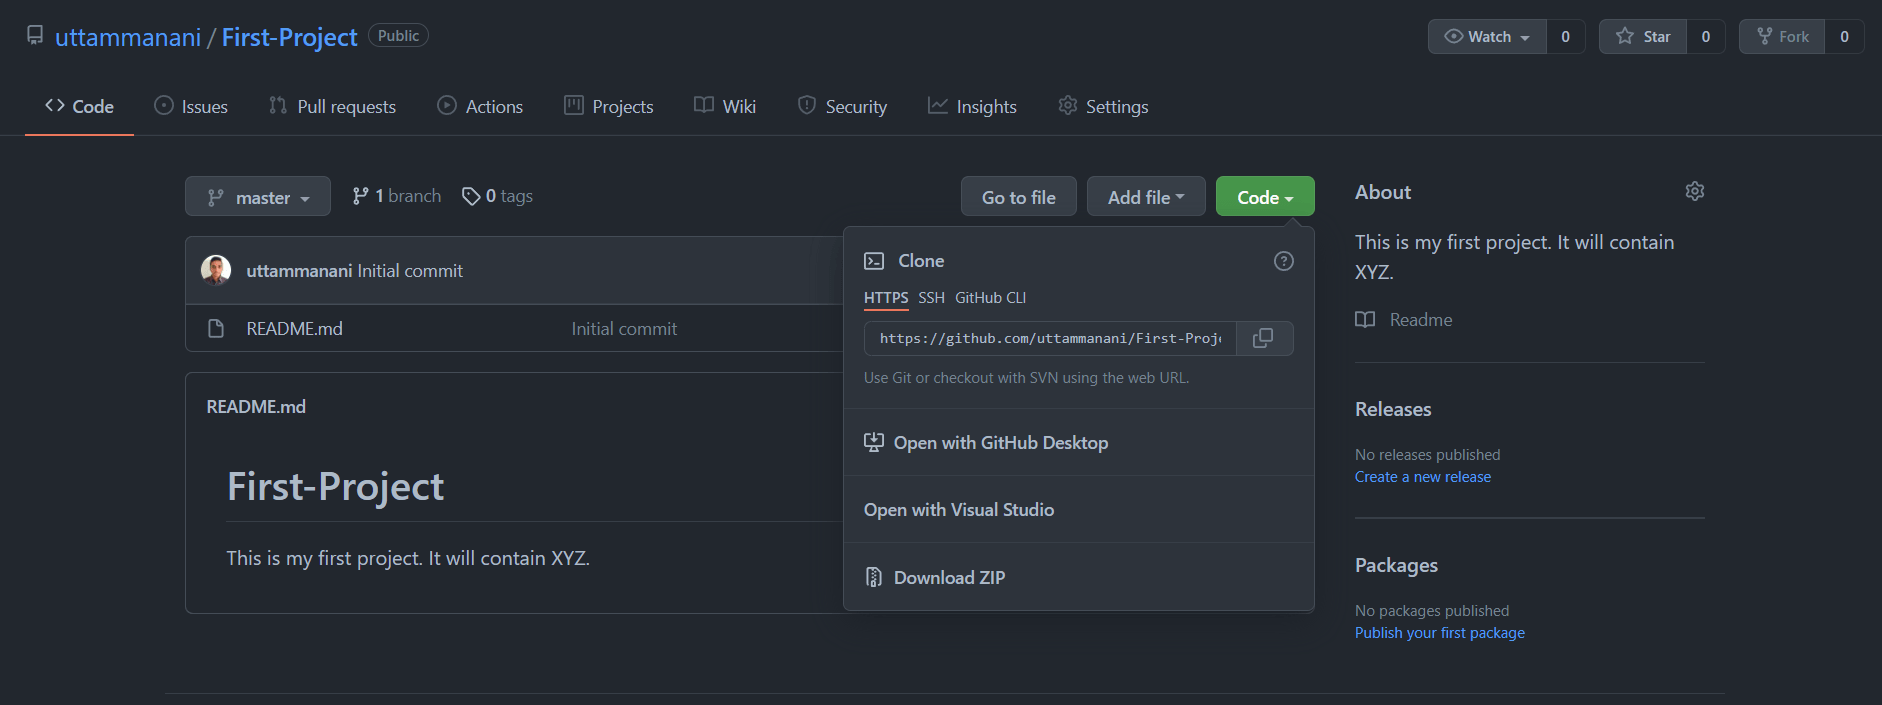The height and width of the screenshot is (705, 1882).
Task: Open the Watch notifications dropdown
Action: pos(1487,37)
